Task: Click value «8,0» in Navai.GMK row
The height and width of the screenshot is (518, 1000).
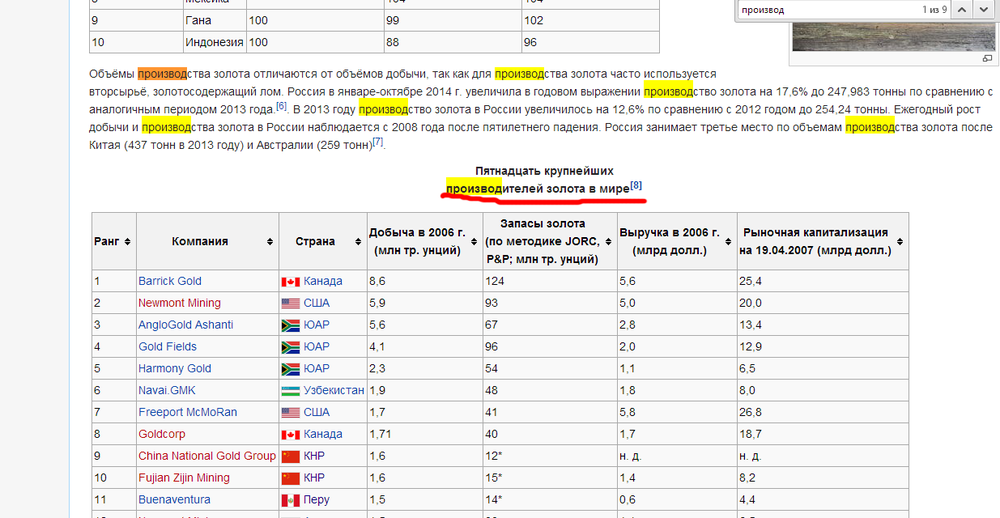Action: (x=747, y=390)
